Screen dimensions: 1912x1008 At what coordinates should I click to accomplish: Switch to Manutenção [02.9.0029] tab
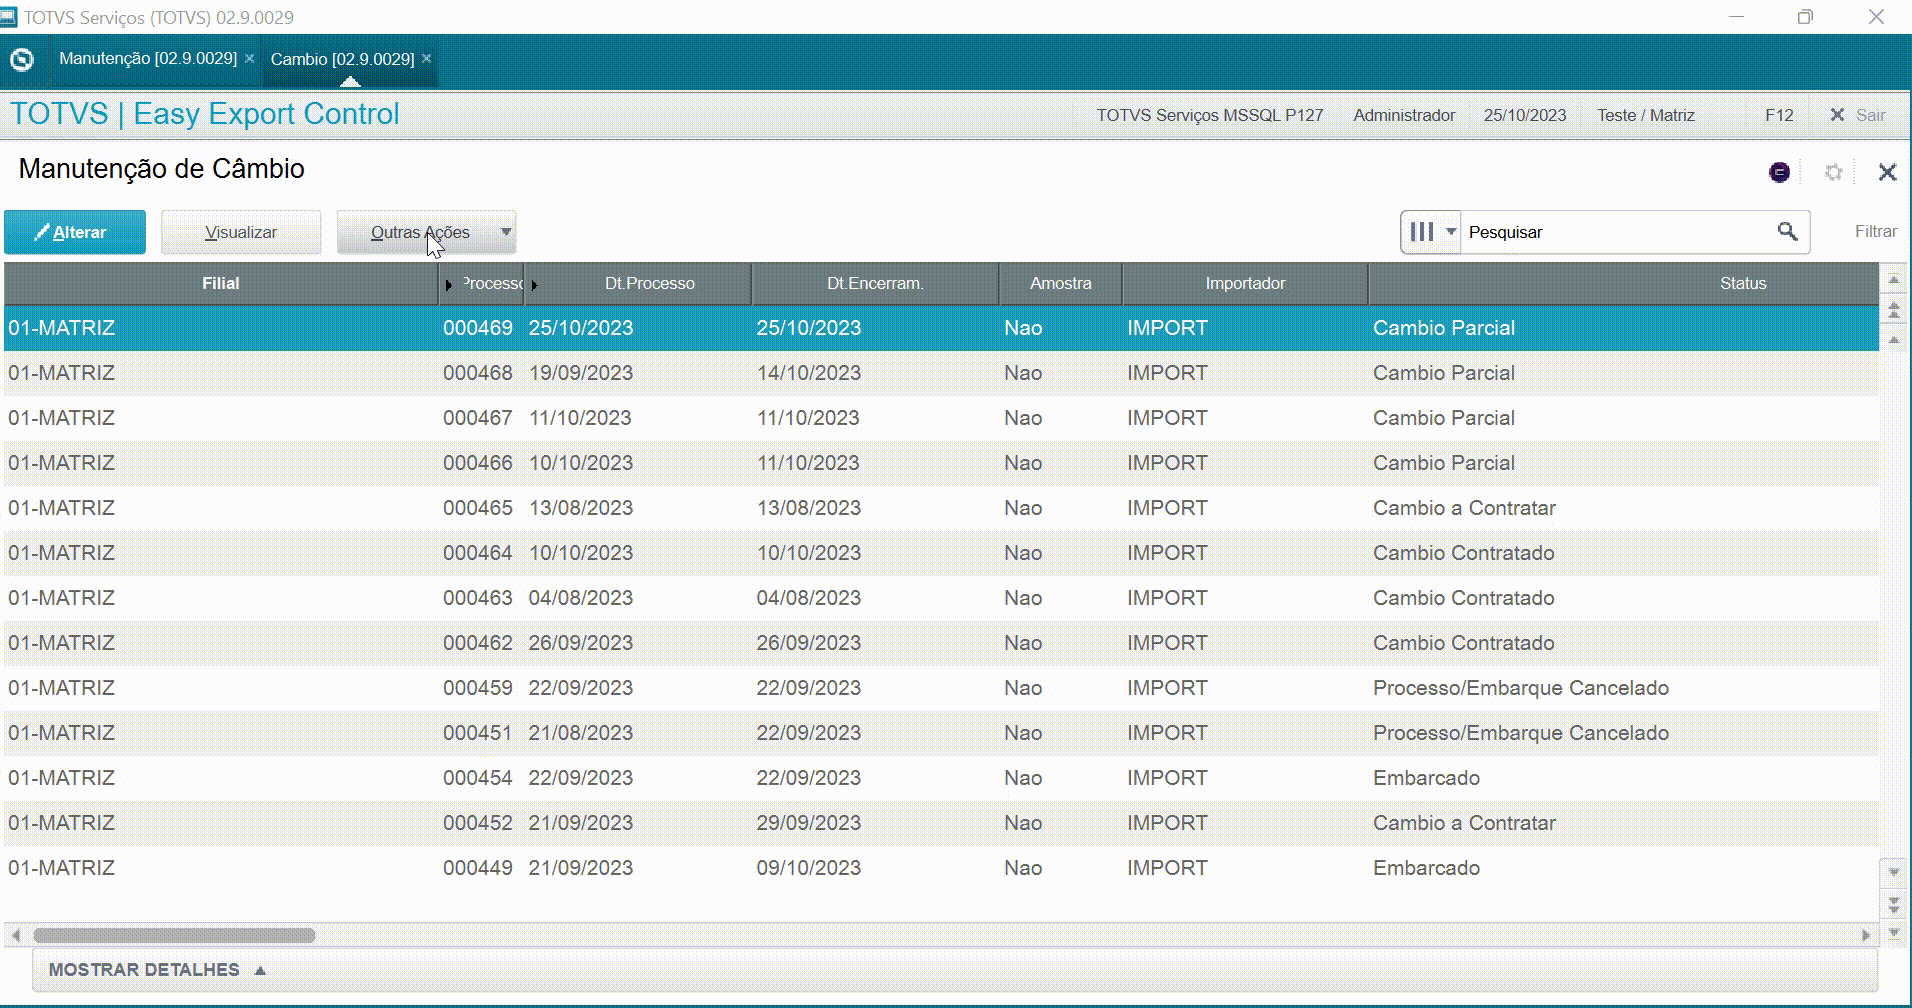(148, 59)
